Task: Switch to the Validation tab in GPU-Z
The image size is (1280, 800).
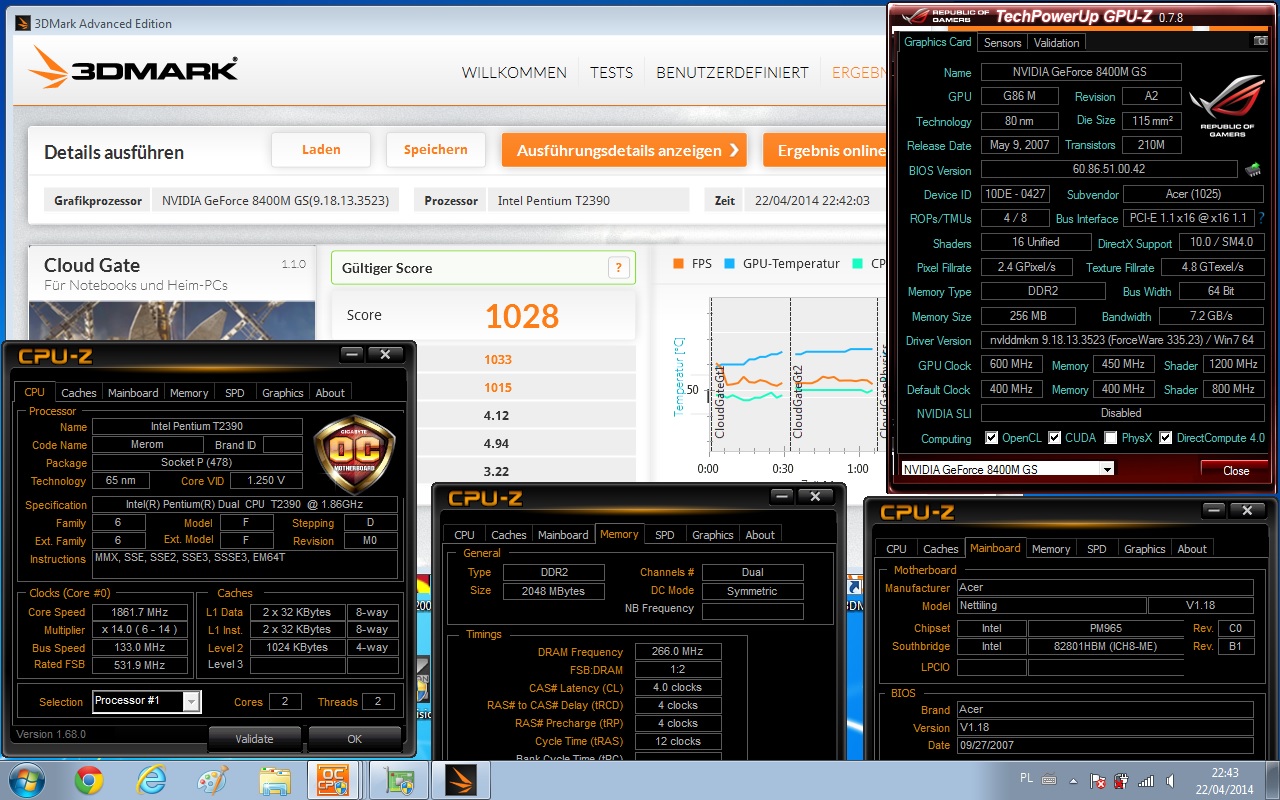Action: pyautogui.click(x=1056, y=43)
